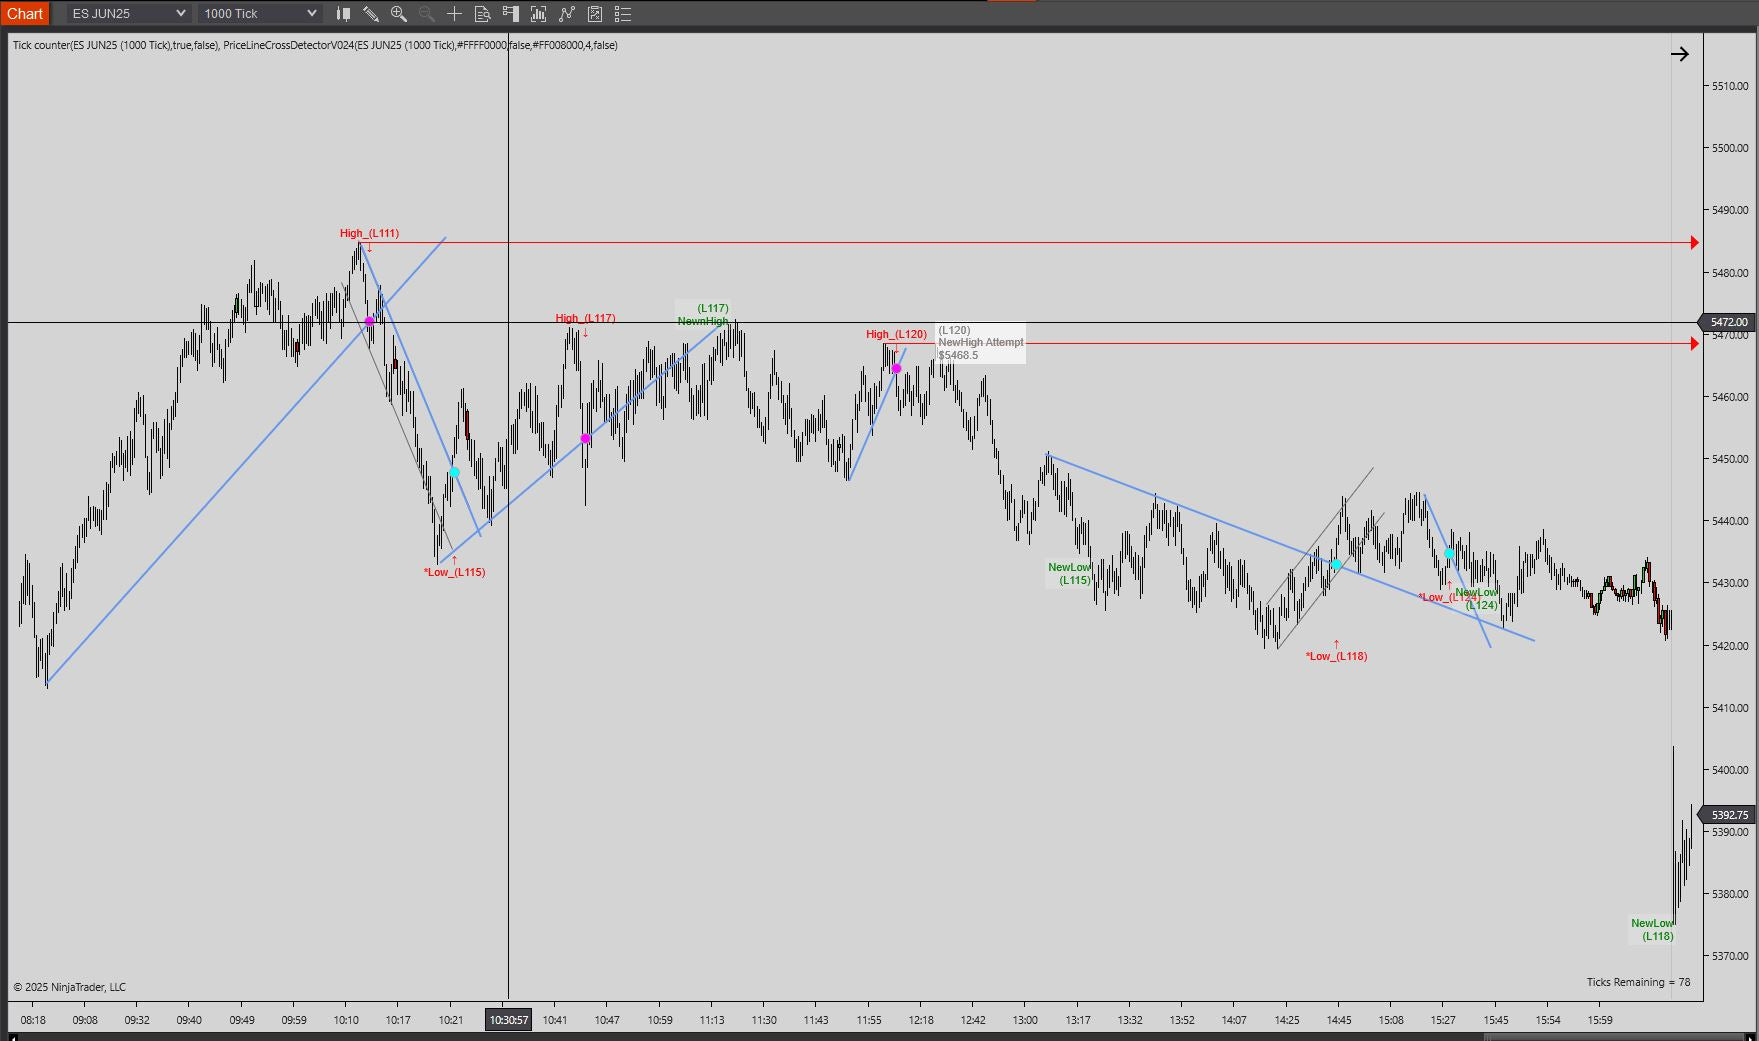Open the strategies icon
Image resolution: width=1759 pixels, height=1041 pixels.
[595, 14]
